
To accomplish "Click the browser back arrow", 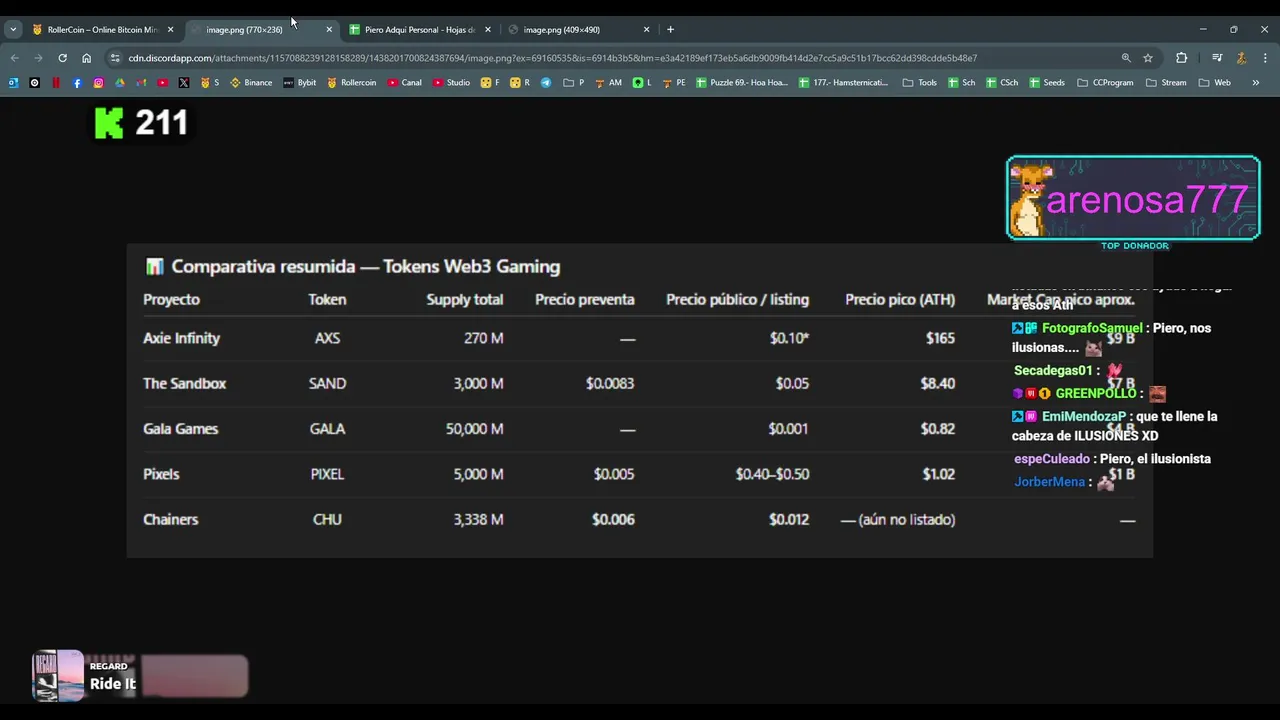I will tap(14, 58).
